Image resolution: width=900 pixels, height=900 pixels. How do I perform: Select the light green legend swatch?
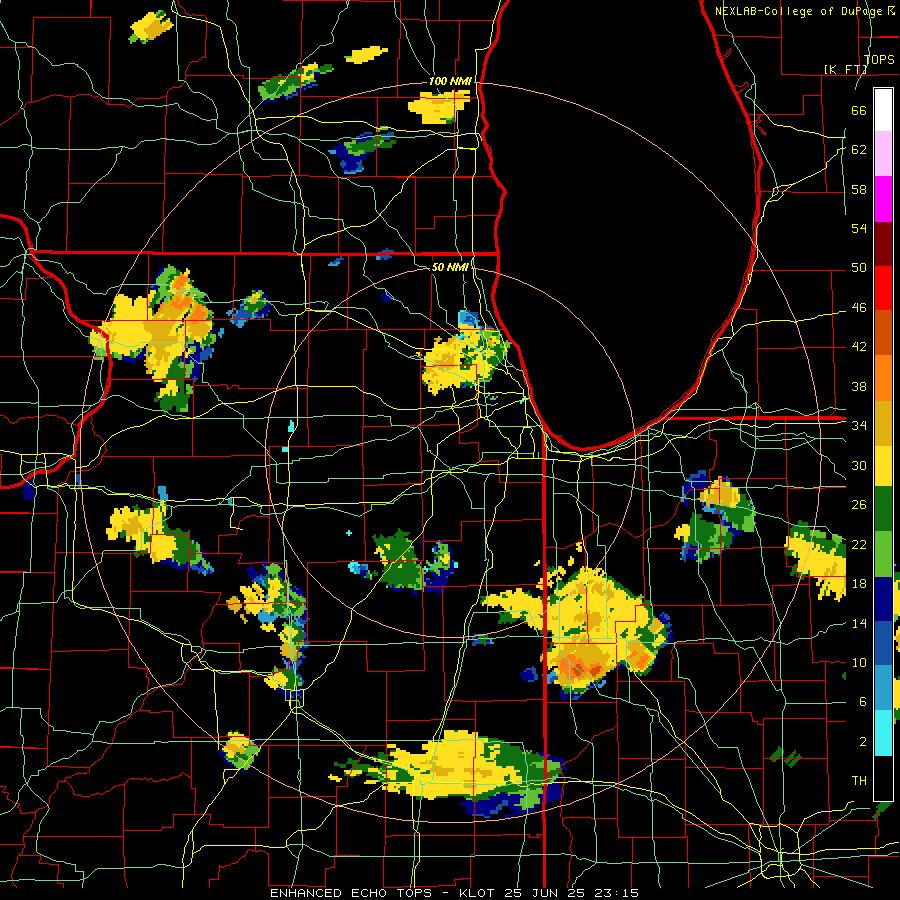tap(883, 554)
